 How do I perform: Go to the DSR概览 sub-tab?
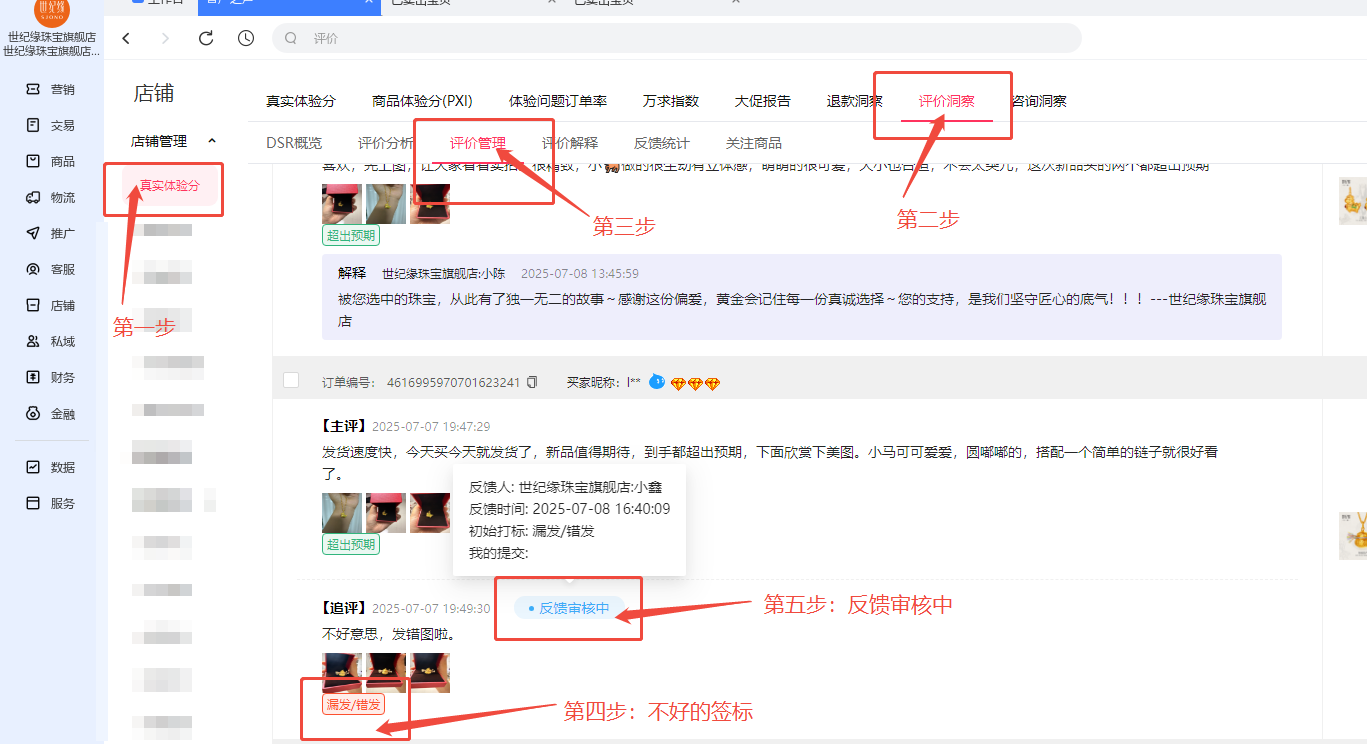294,143
